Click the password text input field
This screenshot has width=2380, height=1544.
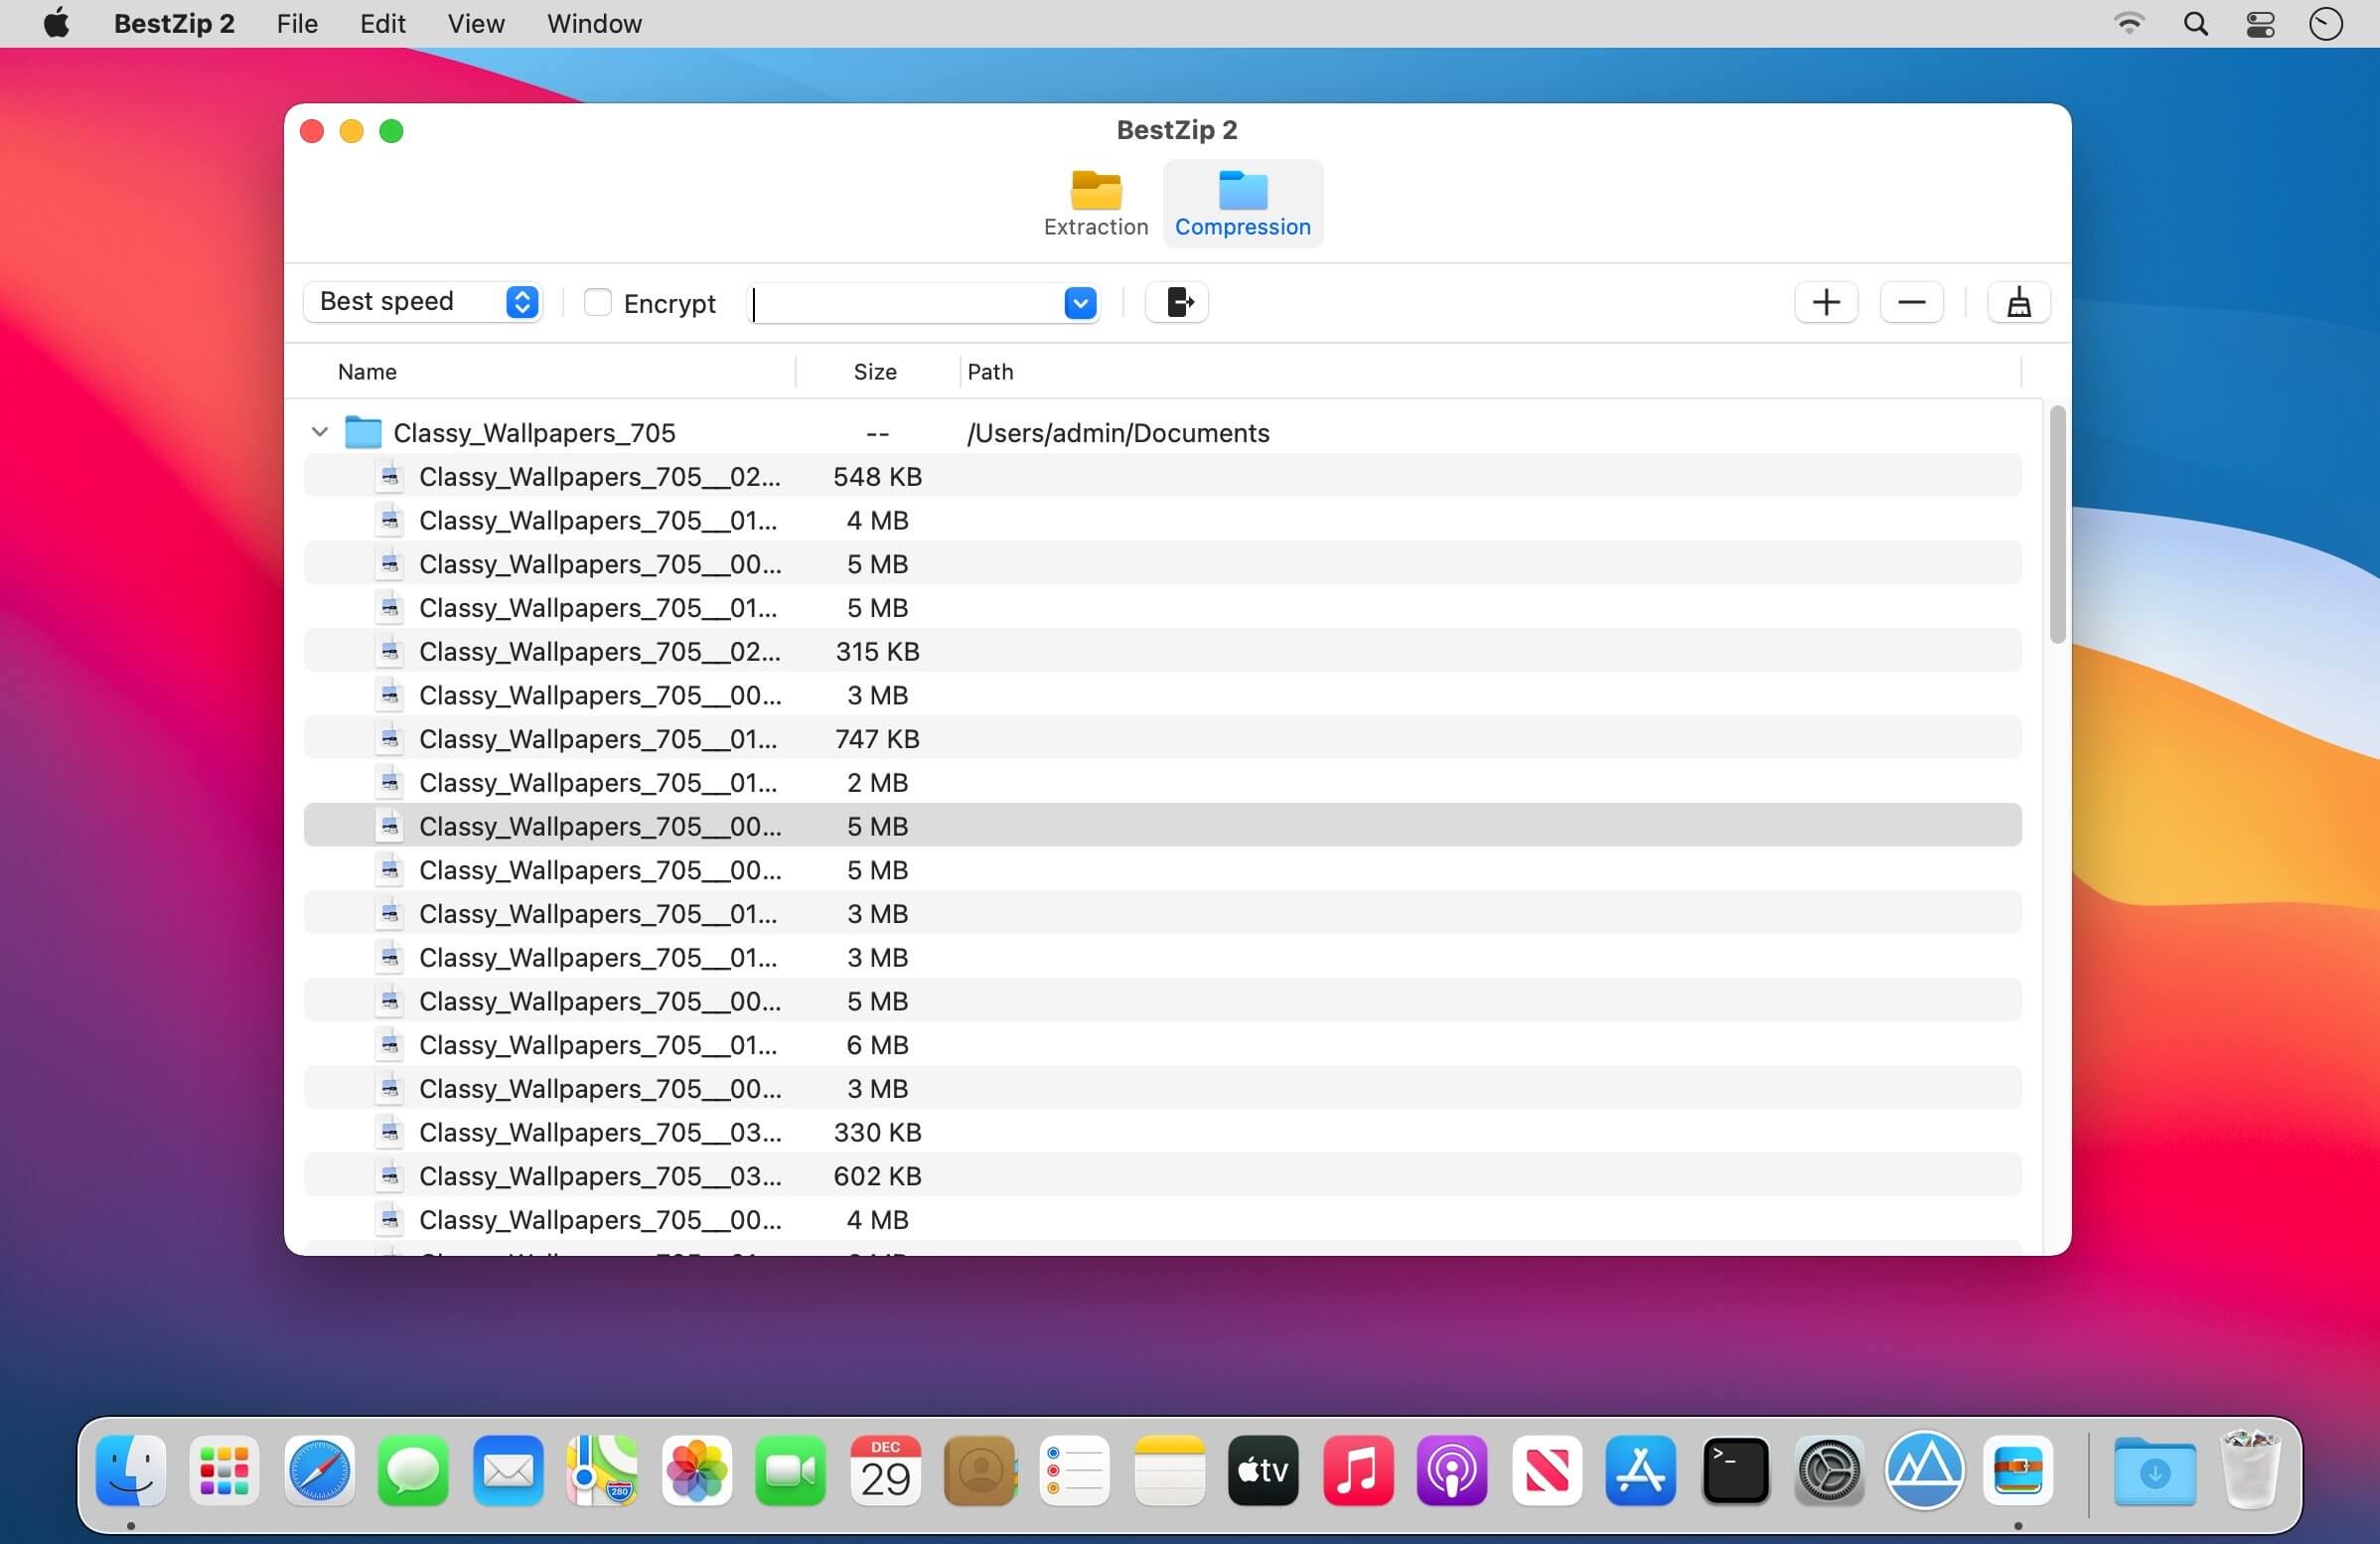tap(905, 303)
